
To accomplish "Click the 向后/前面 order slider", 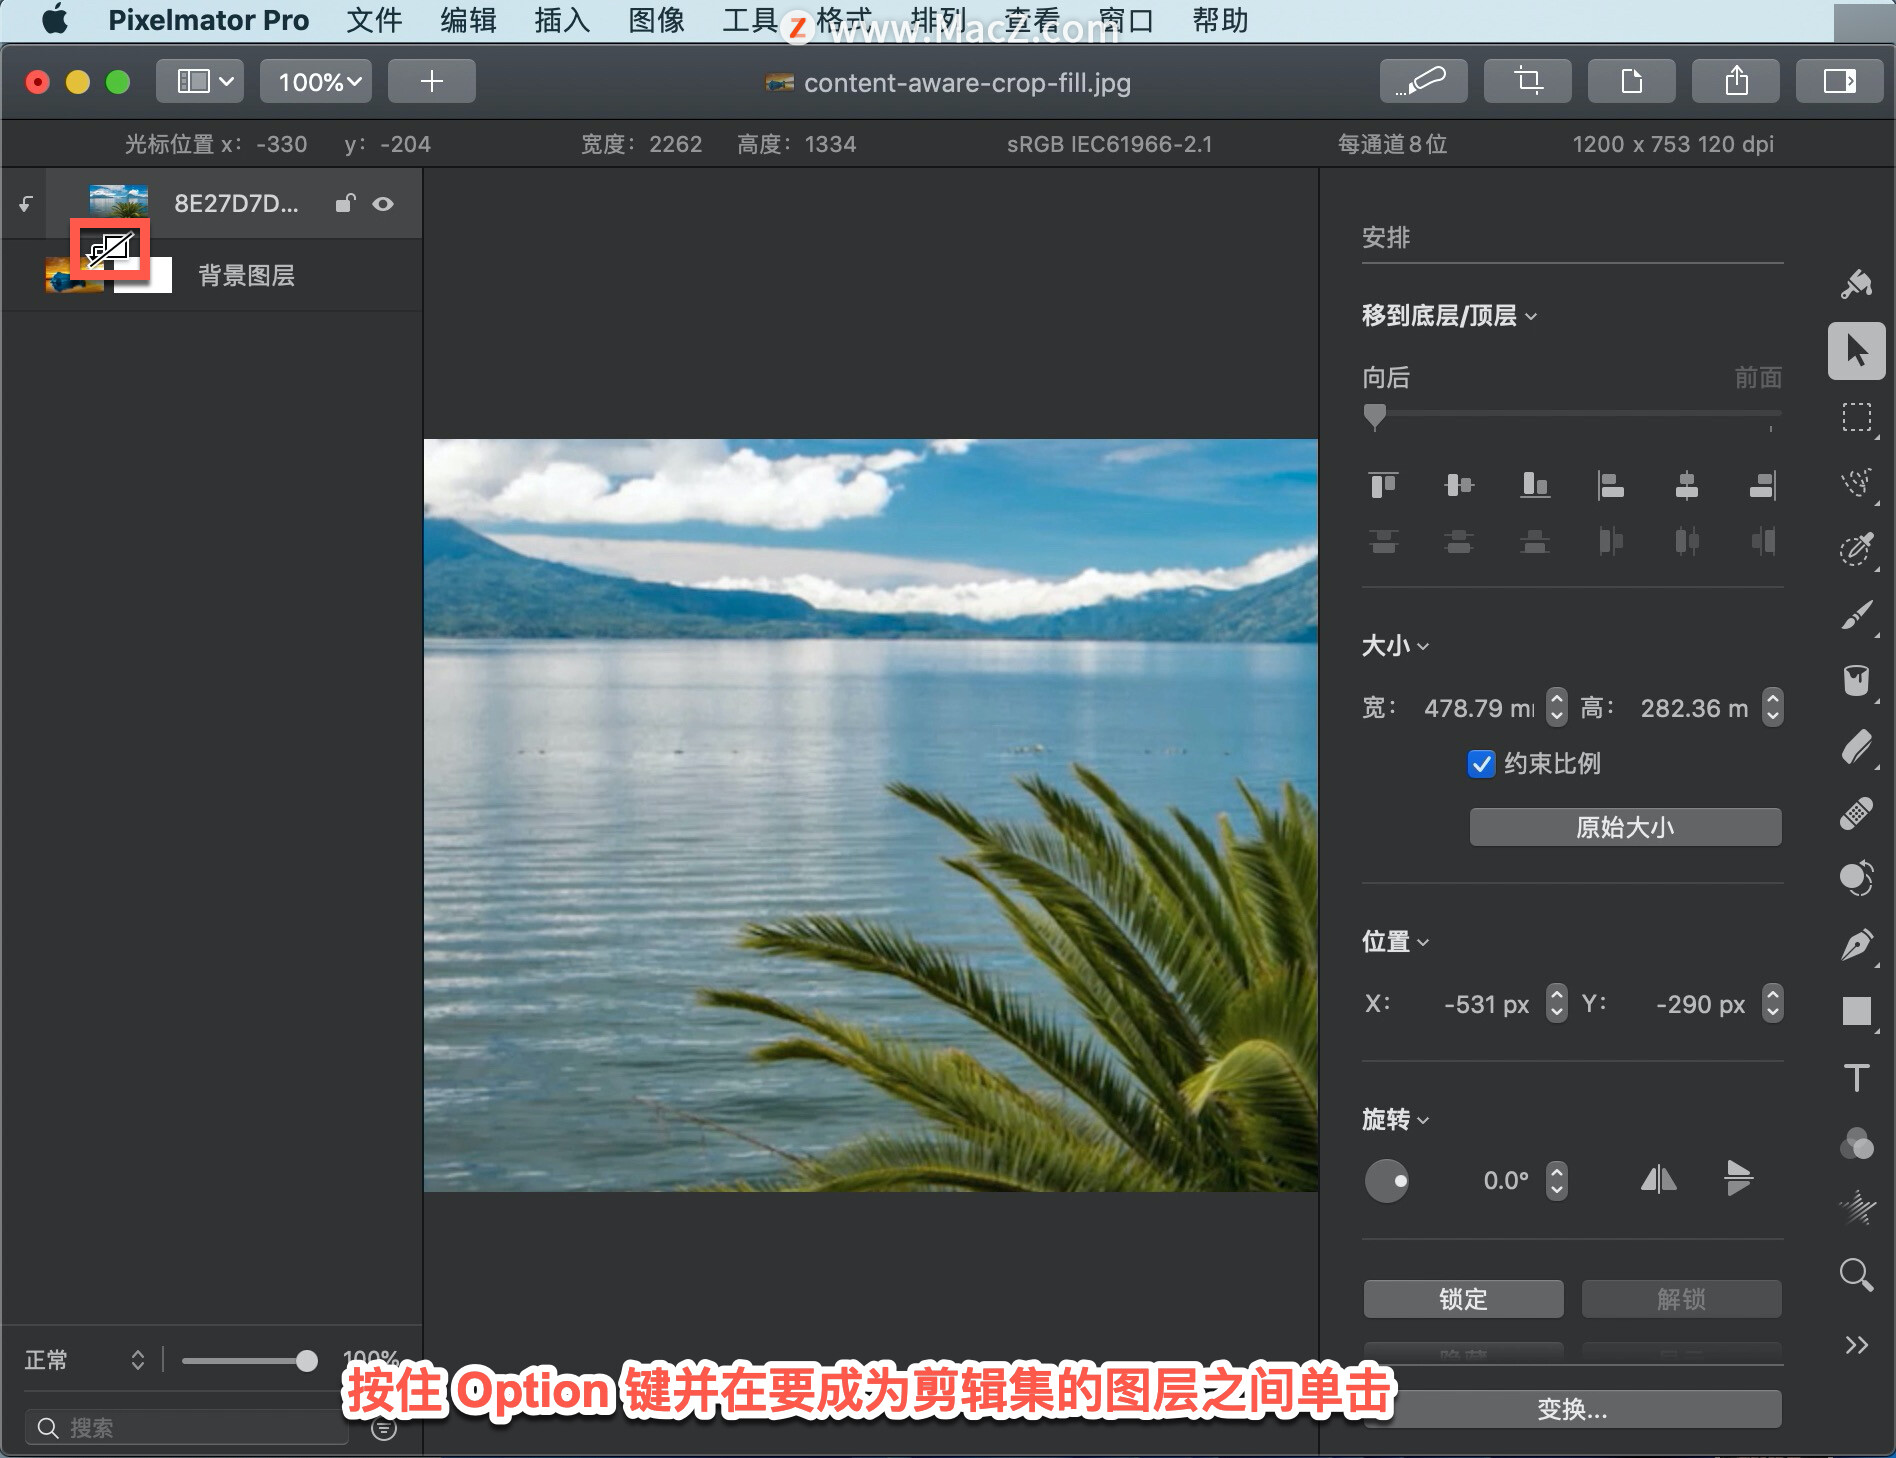I will point(1572,415).
